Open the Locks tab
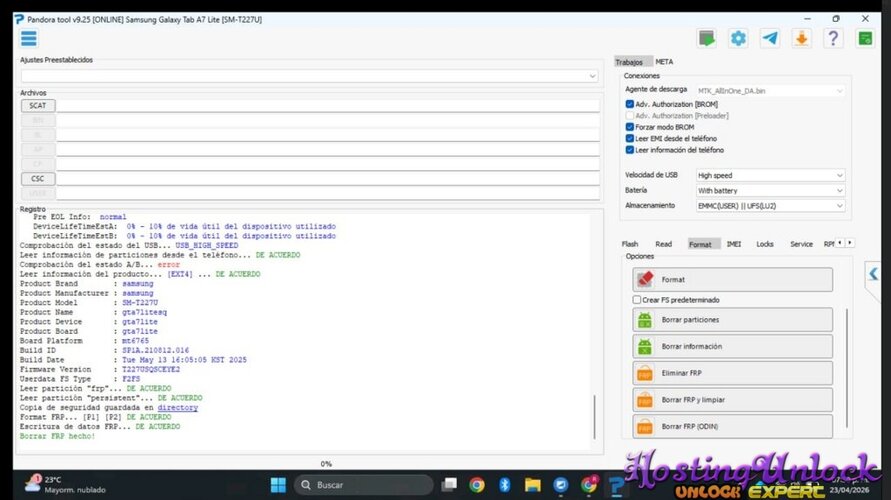Image resolution: width=891 pixels, height=500 pixels. 765,244
